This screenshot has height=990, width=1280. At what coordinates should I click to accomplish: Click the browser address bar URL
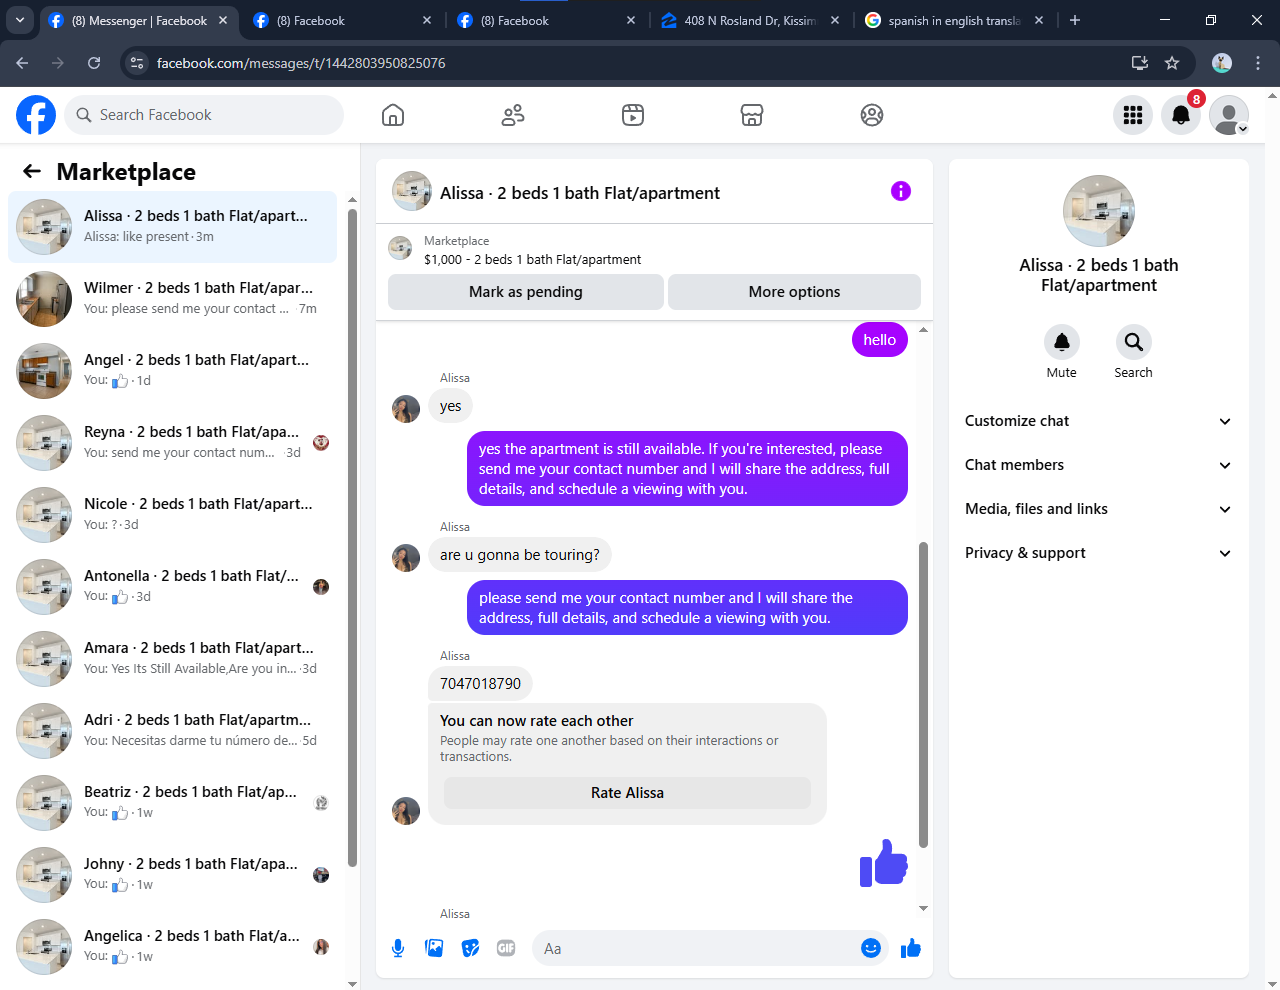301,63
